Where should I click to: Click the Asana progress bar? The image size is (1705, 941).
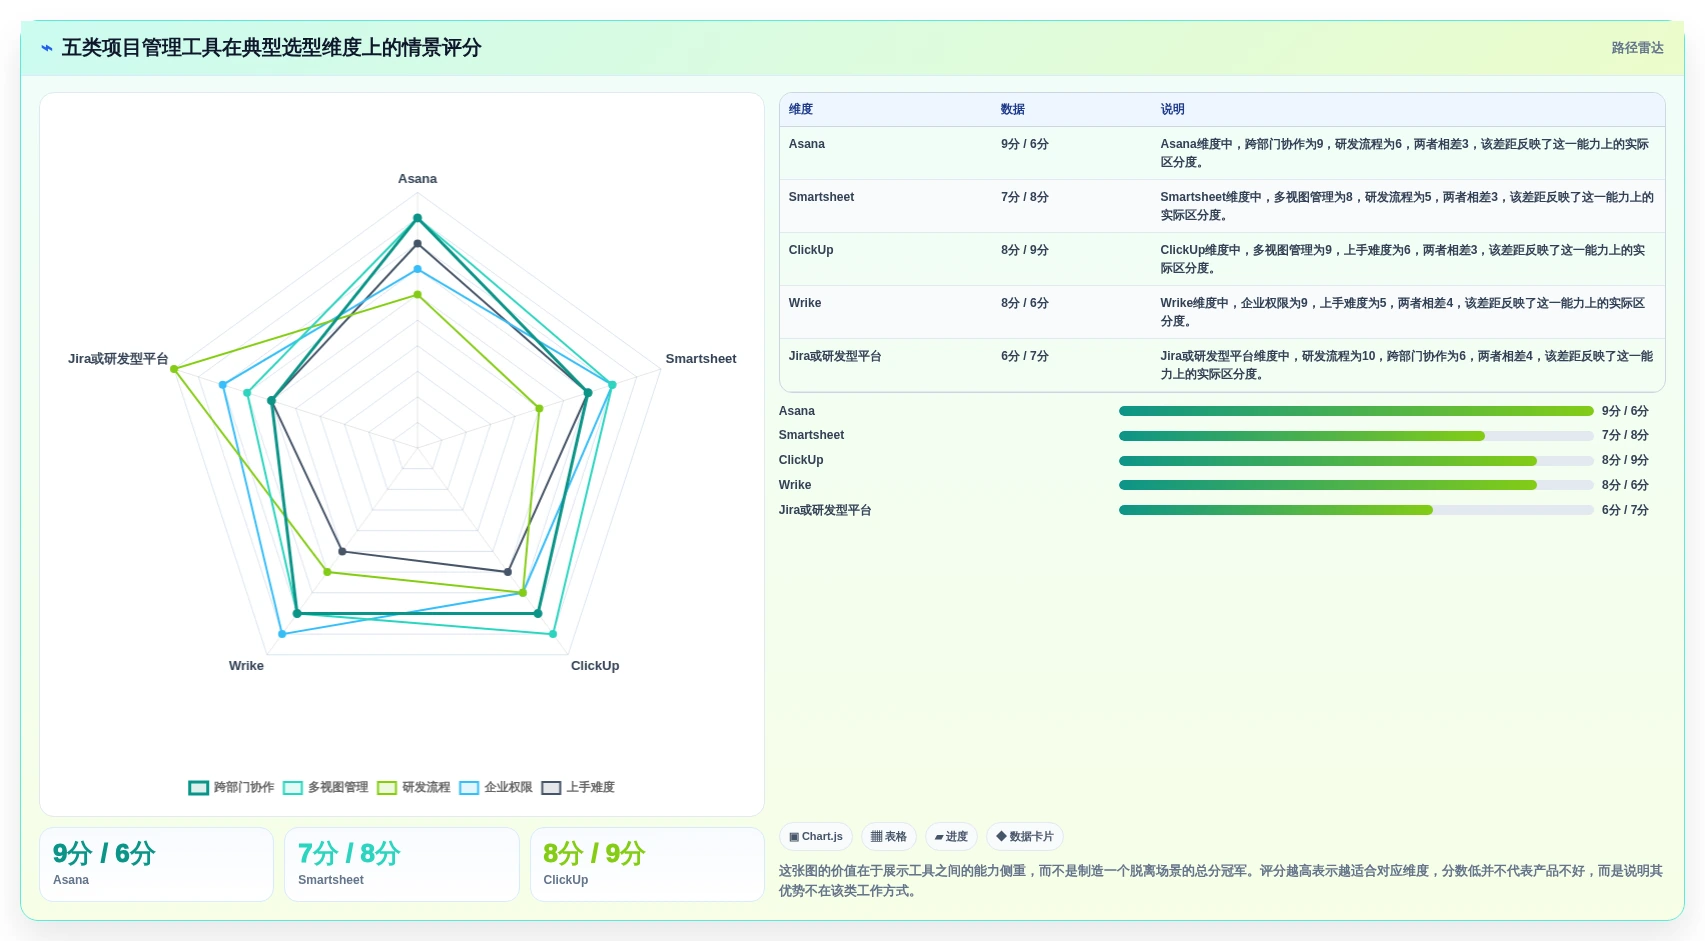point(1356,411)
